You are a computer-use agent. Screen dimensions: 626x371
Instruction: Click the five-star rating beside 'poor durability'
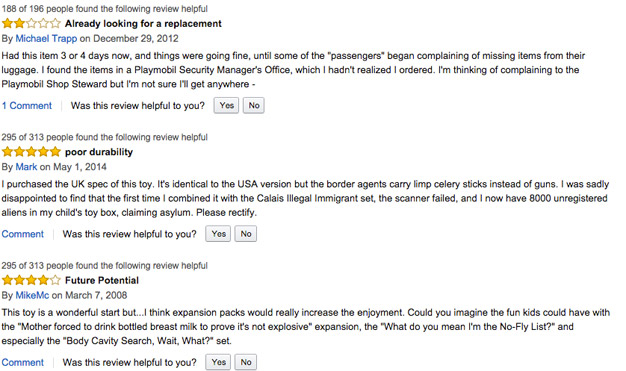point(31,152)
